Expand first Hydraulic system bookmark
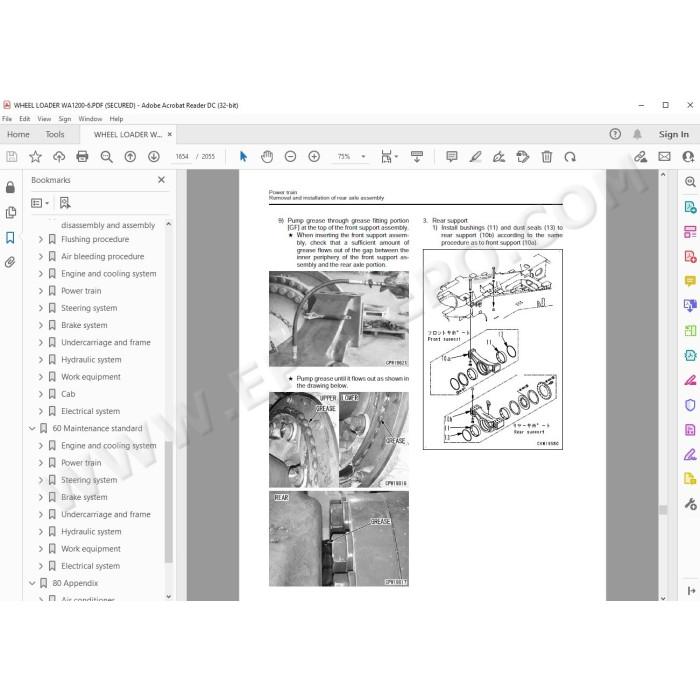 (x=41, y=360)
